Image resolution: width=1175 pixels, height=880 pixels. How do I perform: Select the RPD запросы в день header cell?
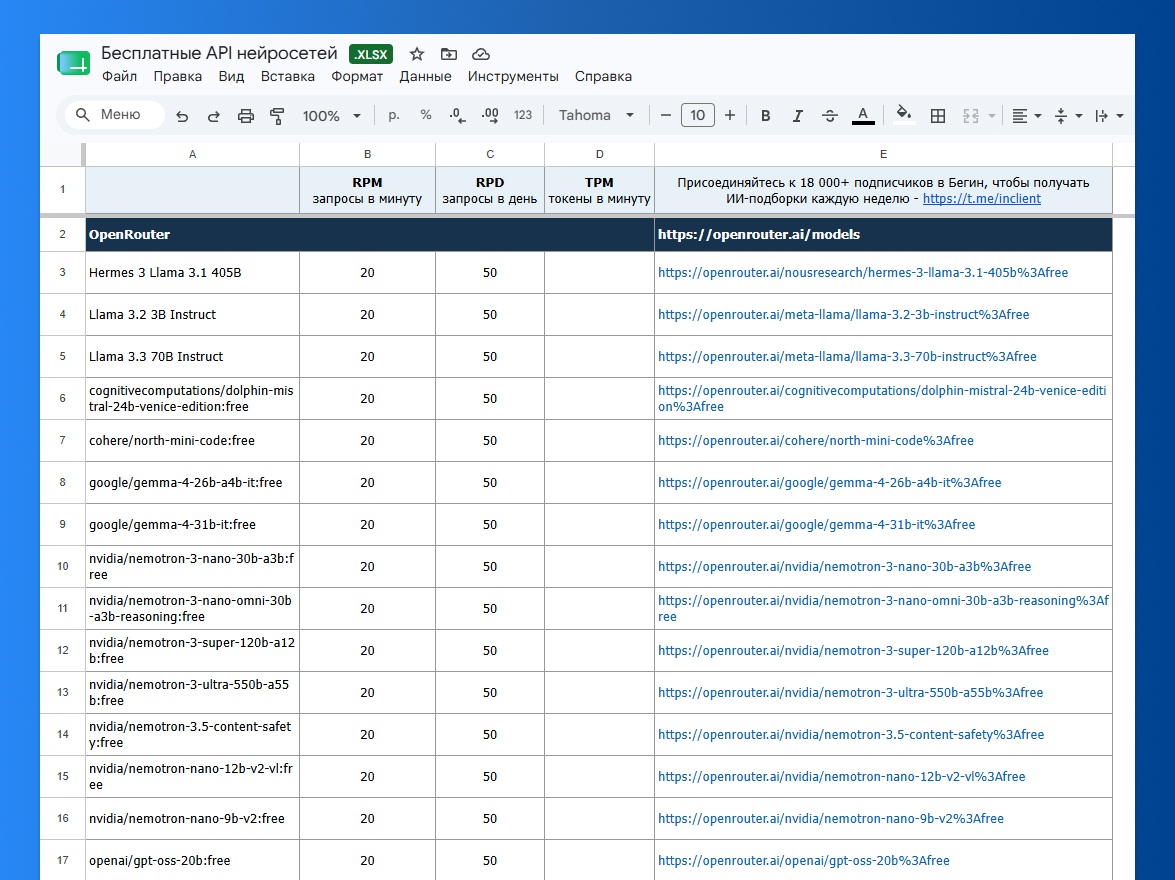pos(490,190)
